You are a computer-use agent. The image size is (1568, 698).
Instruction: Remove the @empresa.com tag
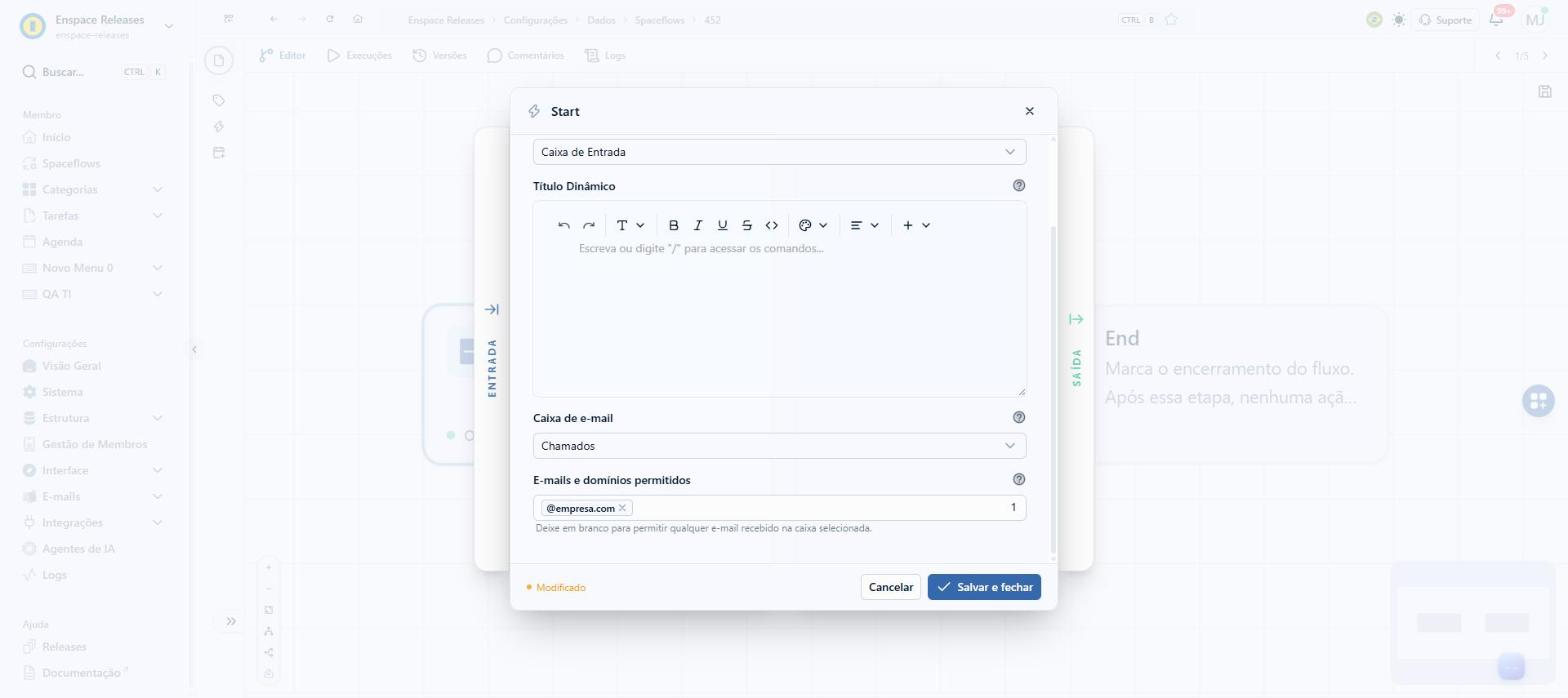click(622, 508)
